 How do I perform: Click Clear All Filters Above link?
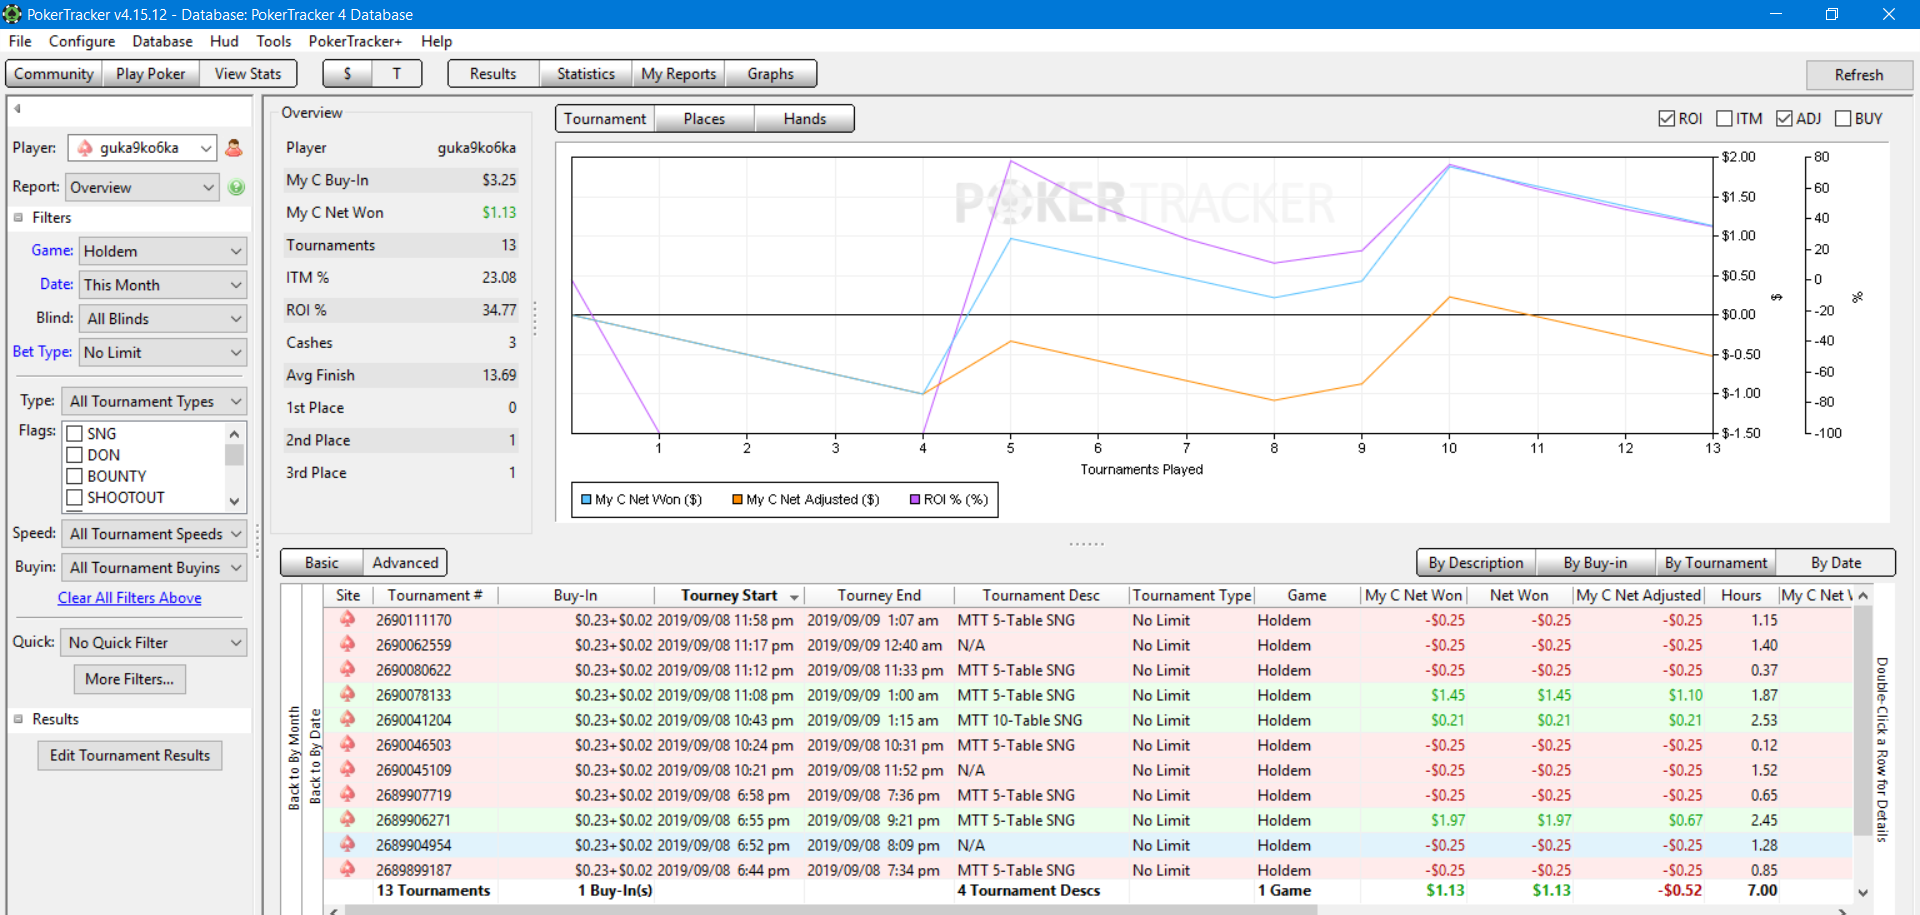pos(129,598)
